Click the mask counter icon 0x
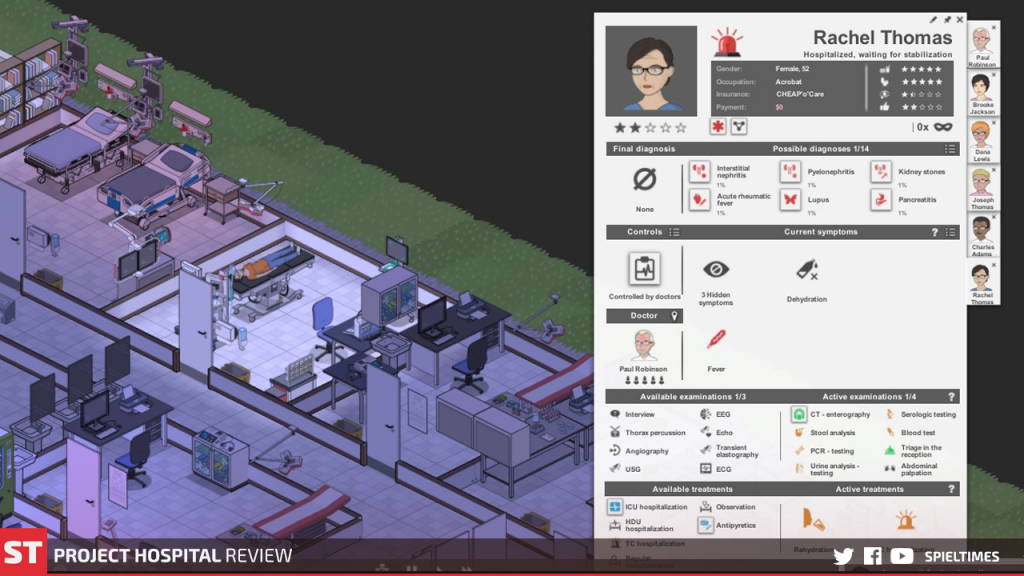Screen dimensions: 1024x576 pos(942,127)
